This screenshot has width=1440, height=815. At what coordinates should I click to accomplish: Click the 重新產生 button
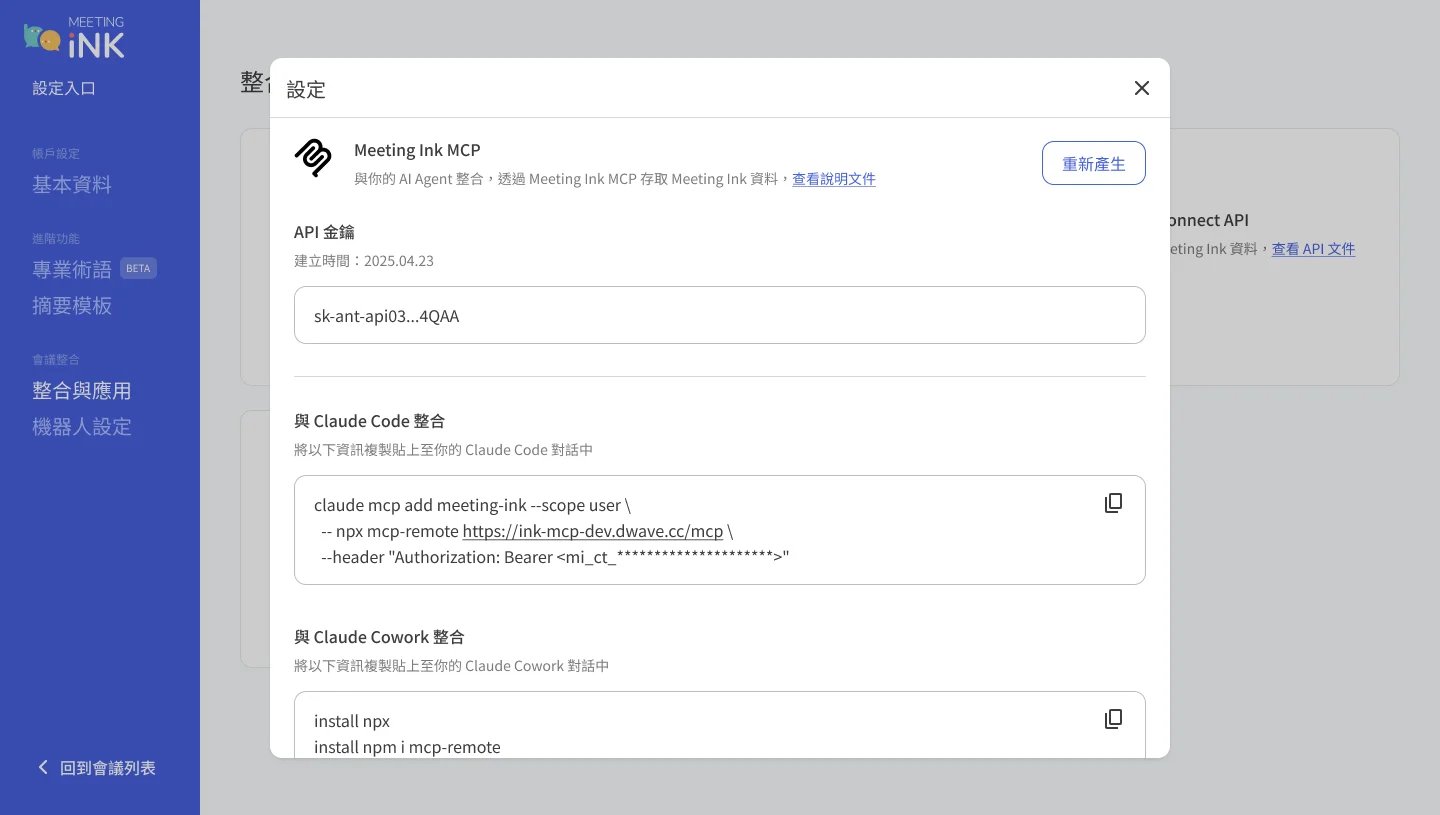coord(1094,163)
